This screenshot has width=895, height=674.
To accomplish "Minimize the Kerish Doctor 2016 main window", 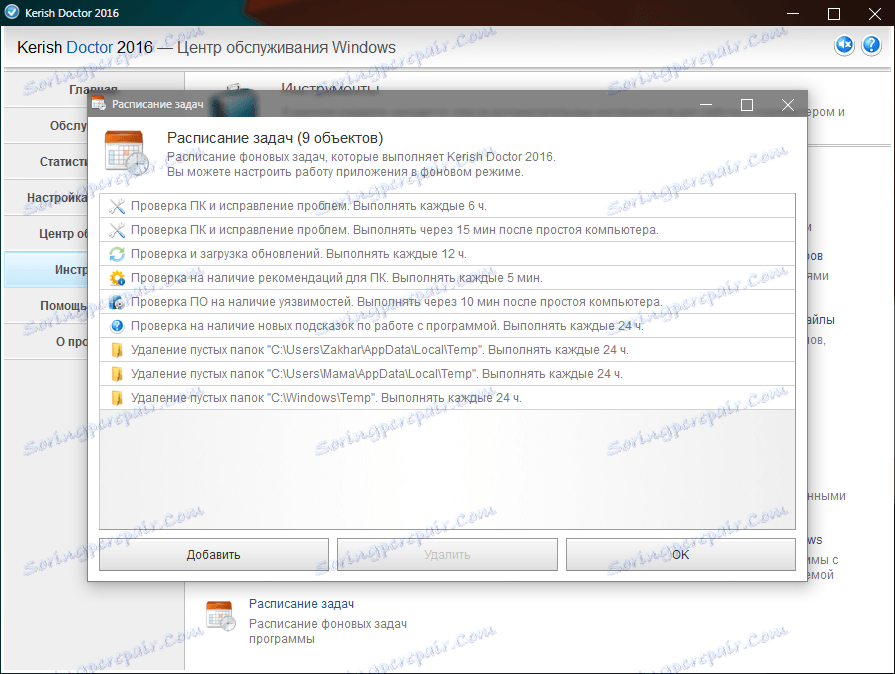I will (x=793, y=13).
